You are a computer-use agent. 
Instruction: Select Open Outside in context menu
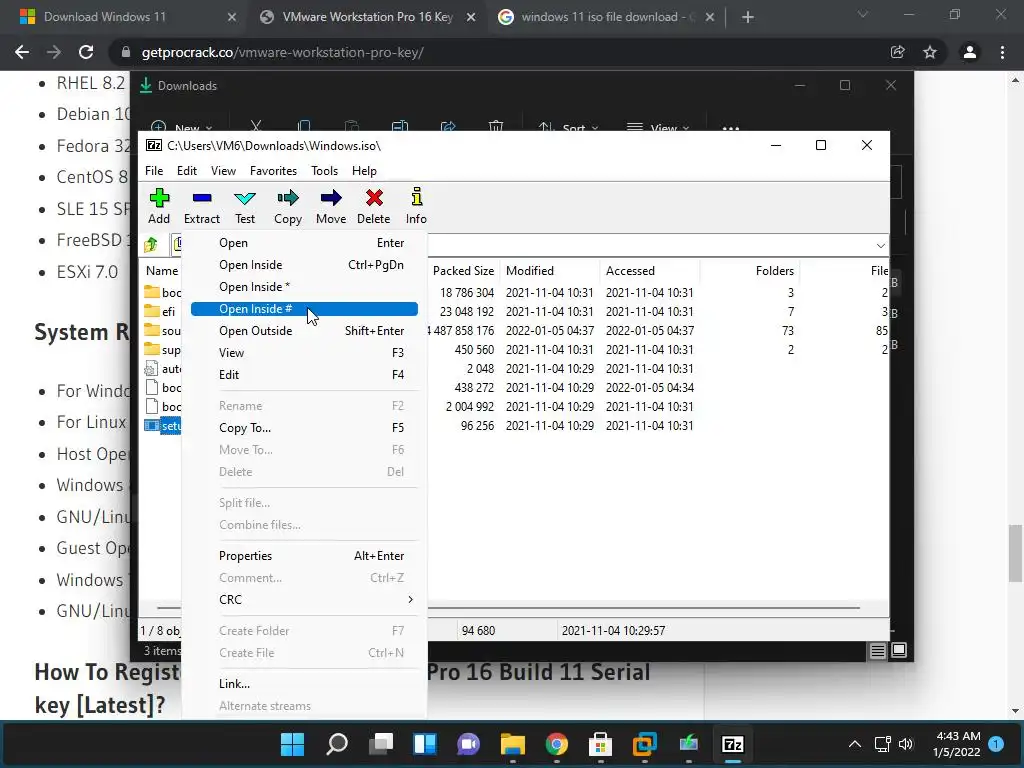click(304, 330)
